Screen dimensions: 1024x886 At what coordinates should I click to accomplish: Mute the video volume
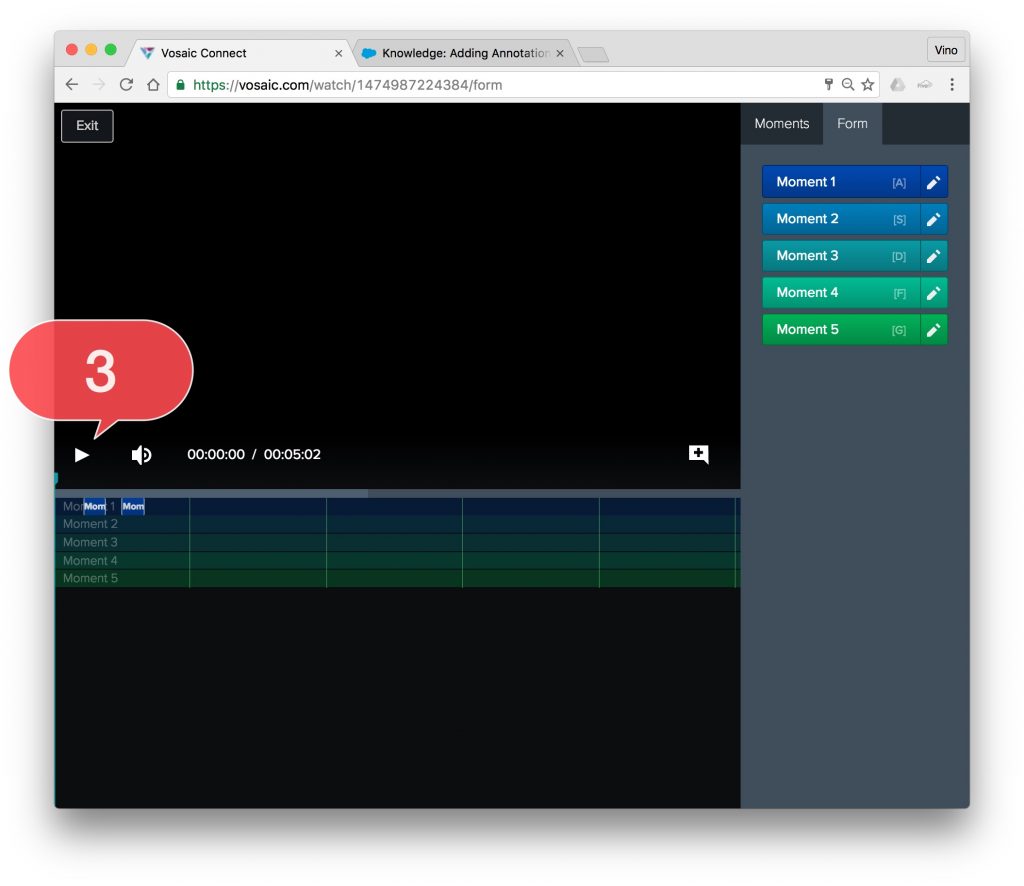tap(141, 455)
